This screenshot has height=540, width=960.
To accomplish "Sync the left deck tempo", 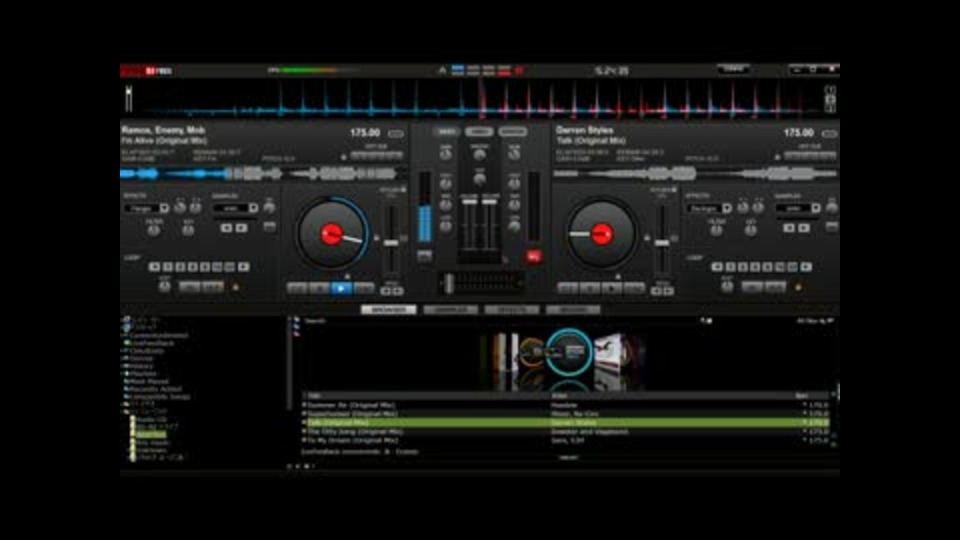I will click(364, 288).
